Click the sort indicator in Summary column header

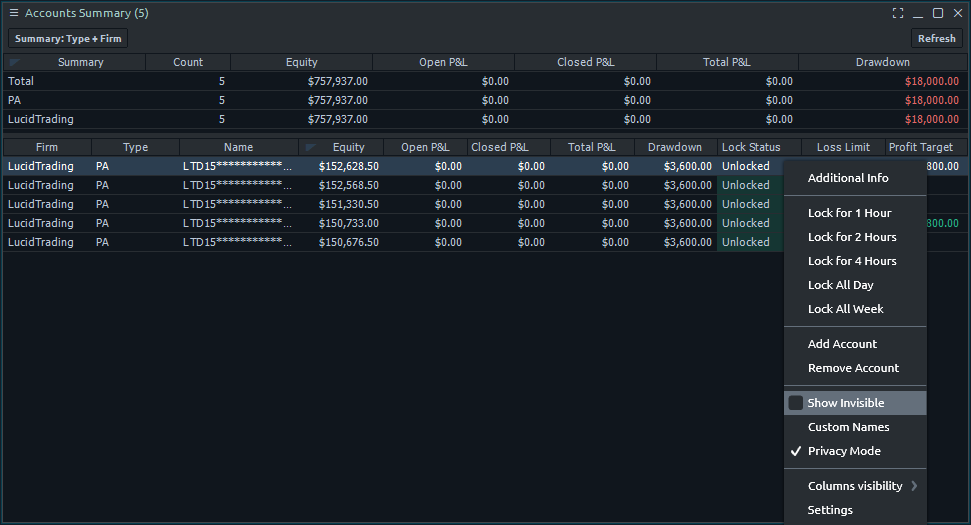click(15, 62)
